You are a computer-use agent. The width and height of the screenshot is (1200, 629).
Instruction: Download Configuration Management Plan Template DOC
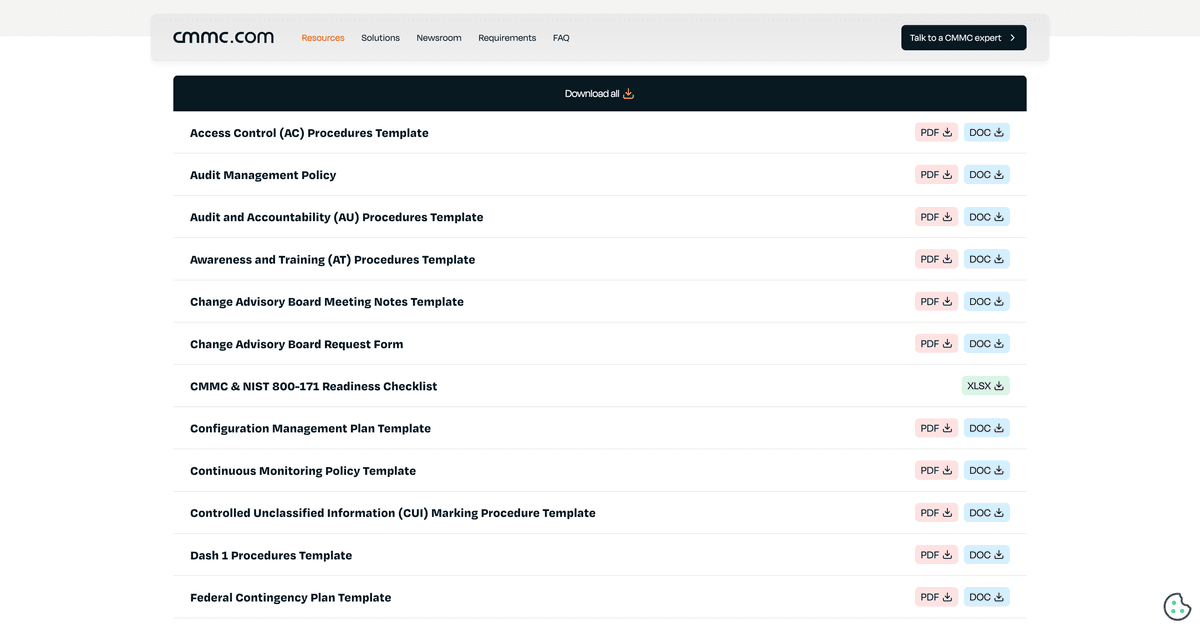(x=986, y=428)
